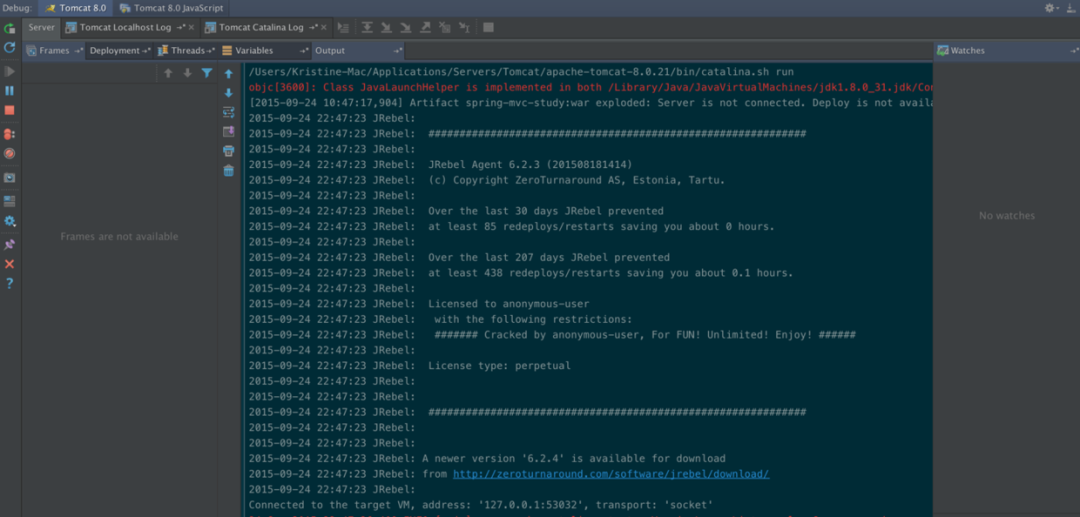Click the Get Thread Dump camera icon
This screenshot has width=1080, height=517.
coord(9,178)
